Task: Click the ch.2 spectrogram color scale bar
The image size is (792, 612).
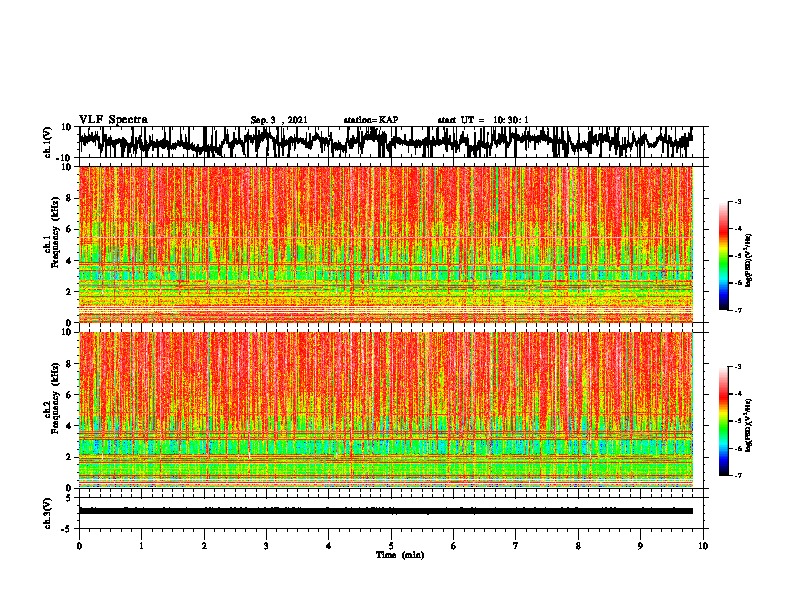Action: pos(723,421)
